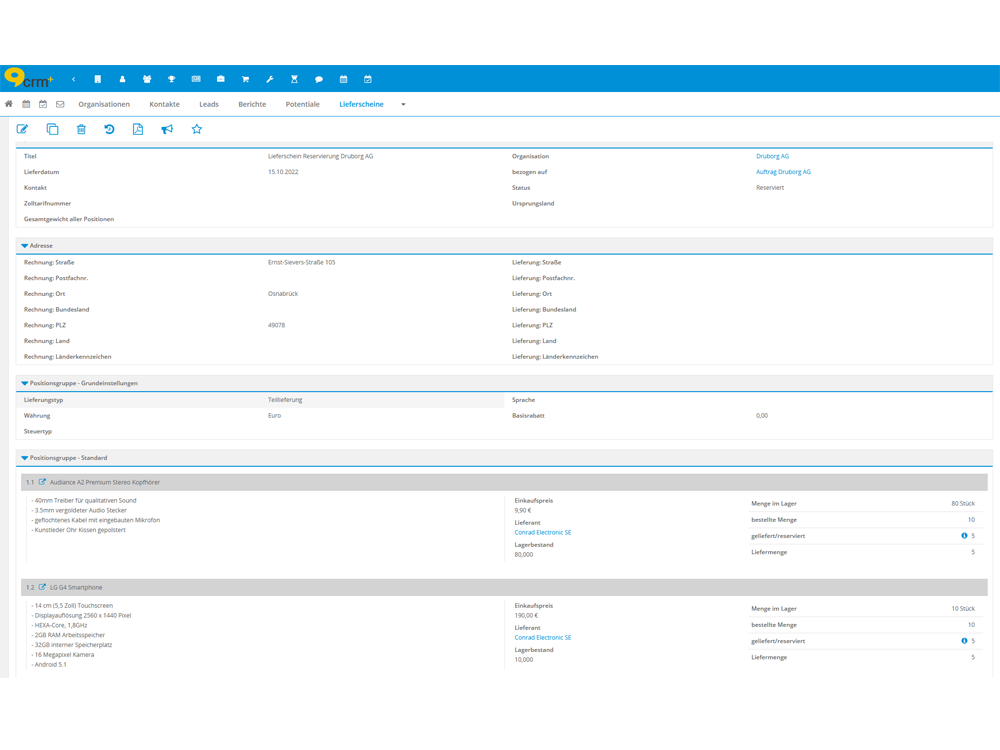Image resolution: width=1000 pixels, height=750 pixels.
Task: Duplicate the delivery note with copy icon
Action: 52,129
